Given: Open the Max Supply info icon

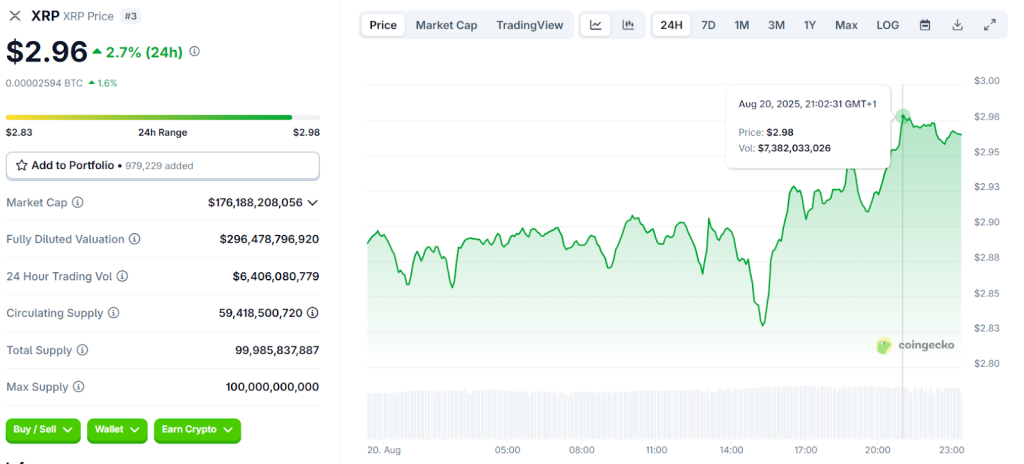Looking at the screenshot, I should [x=78, y=387].
